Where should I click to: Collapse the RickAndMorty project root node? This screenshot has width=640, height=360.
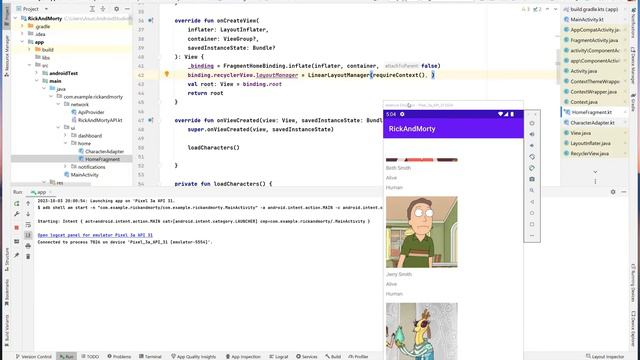coord(16,18)
